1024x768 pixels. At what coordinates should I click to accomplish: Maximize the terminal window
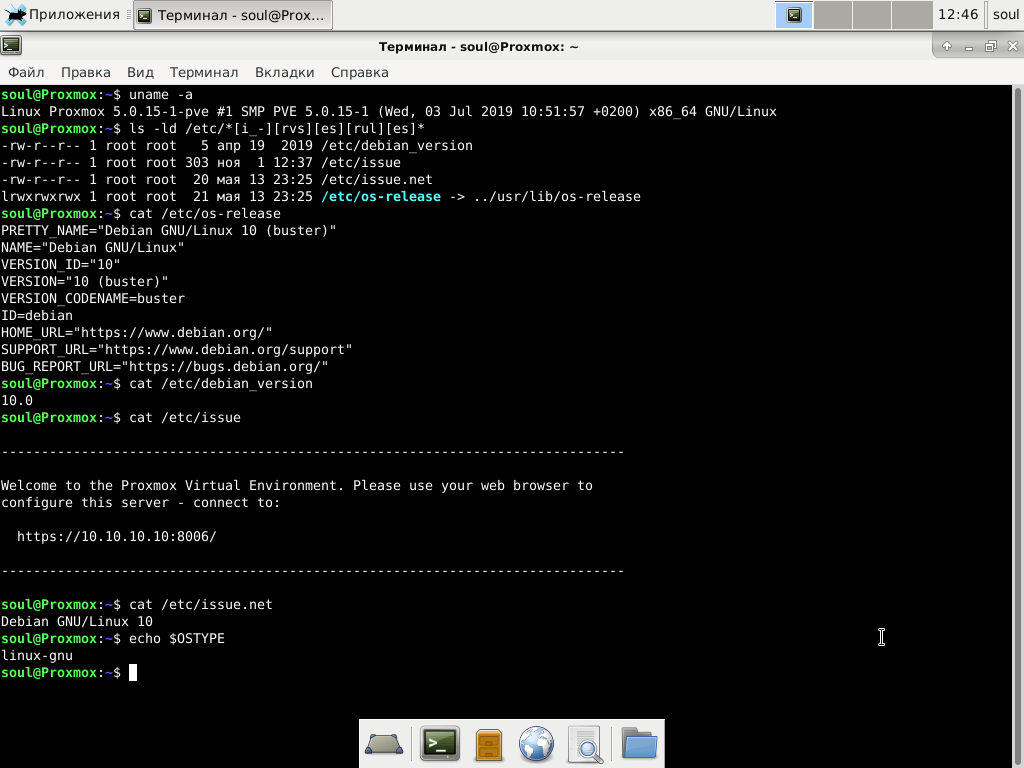991,46
